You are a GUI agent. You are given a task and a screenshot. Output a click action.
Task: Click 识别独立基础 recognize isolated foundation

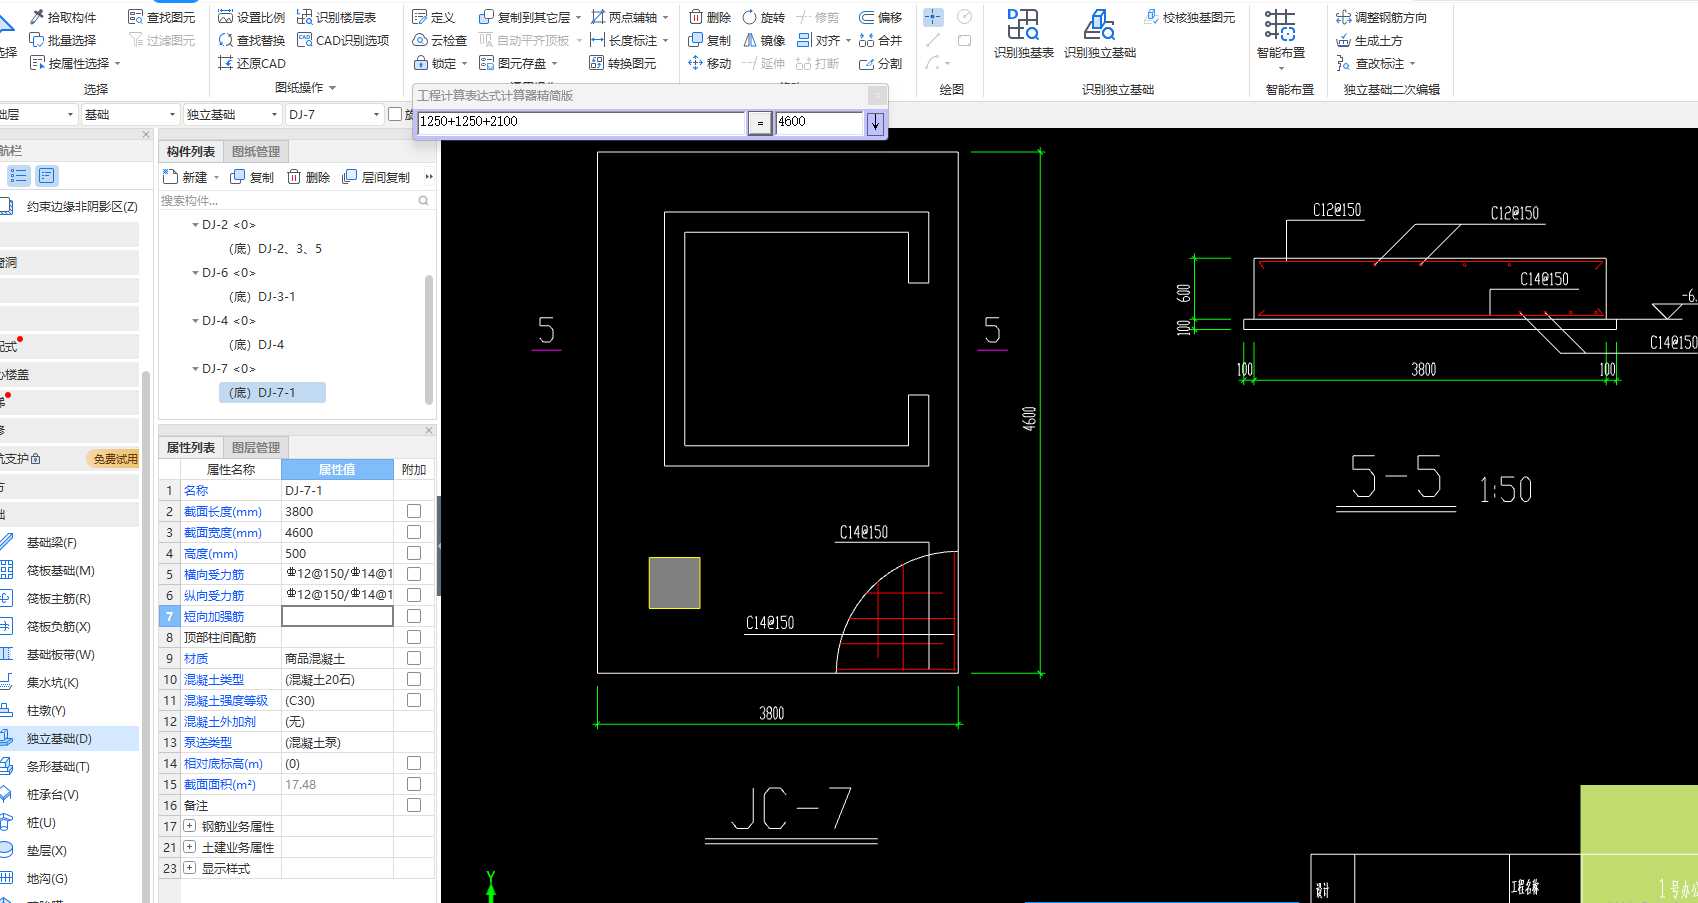(1100, 33)
